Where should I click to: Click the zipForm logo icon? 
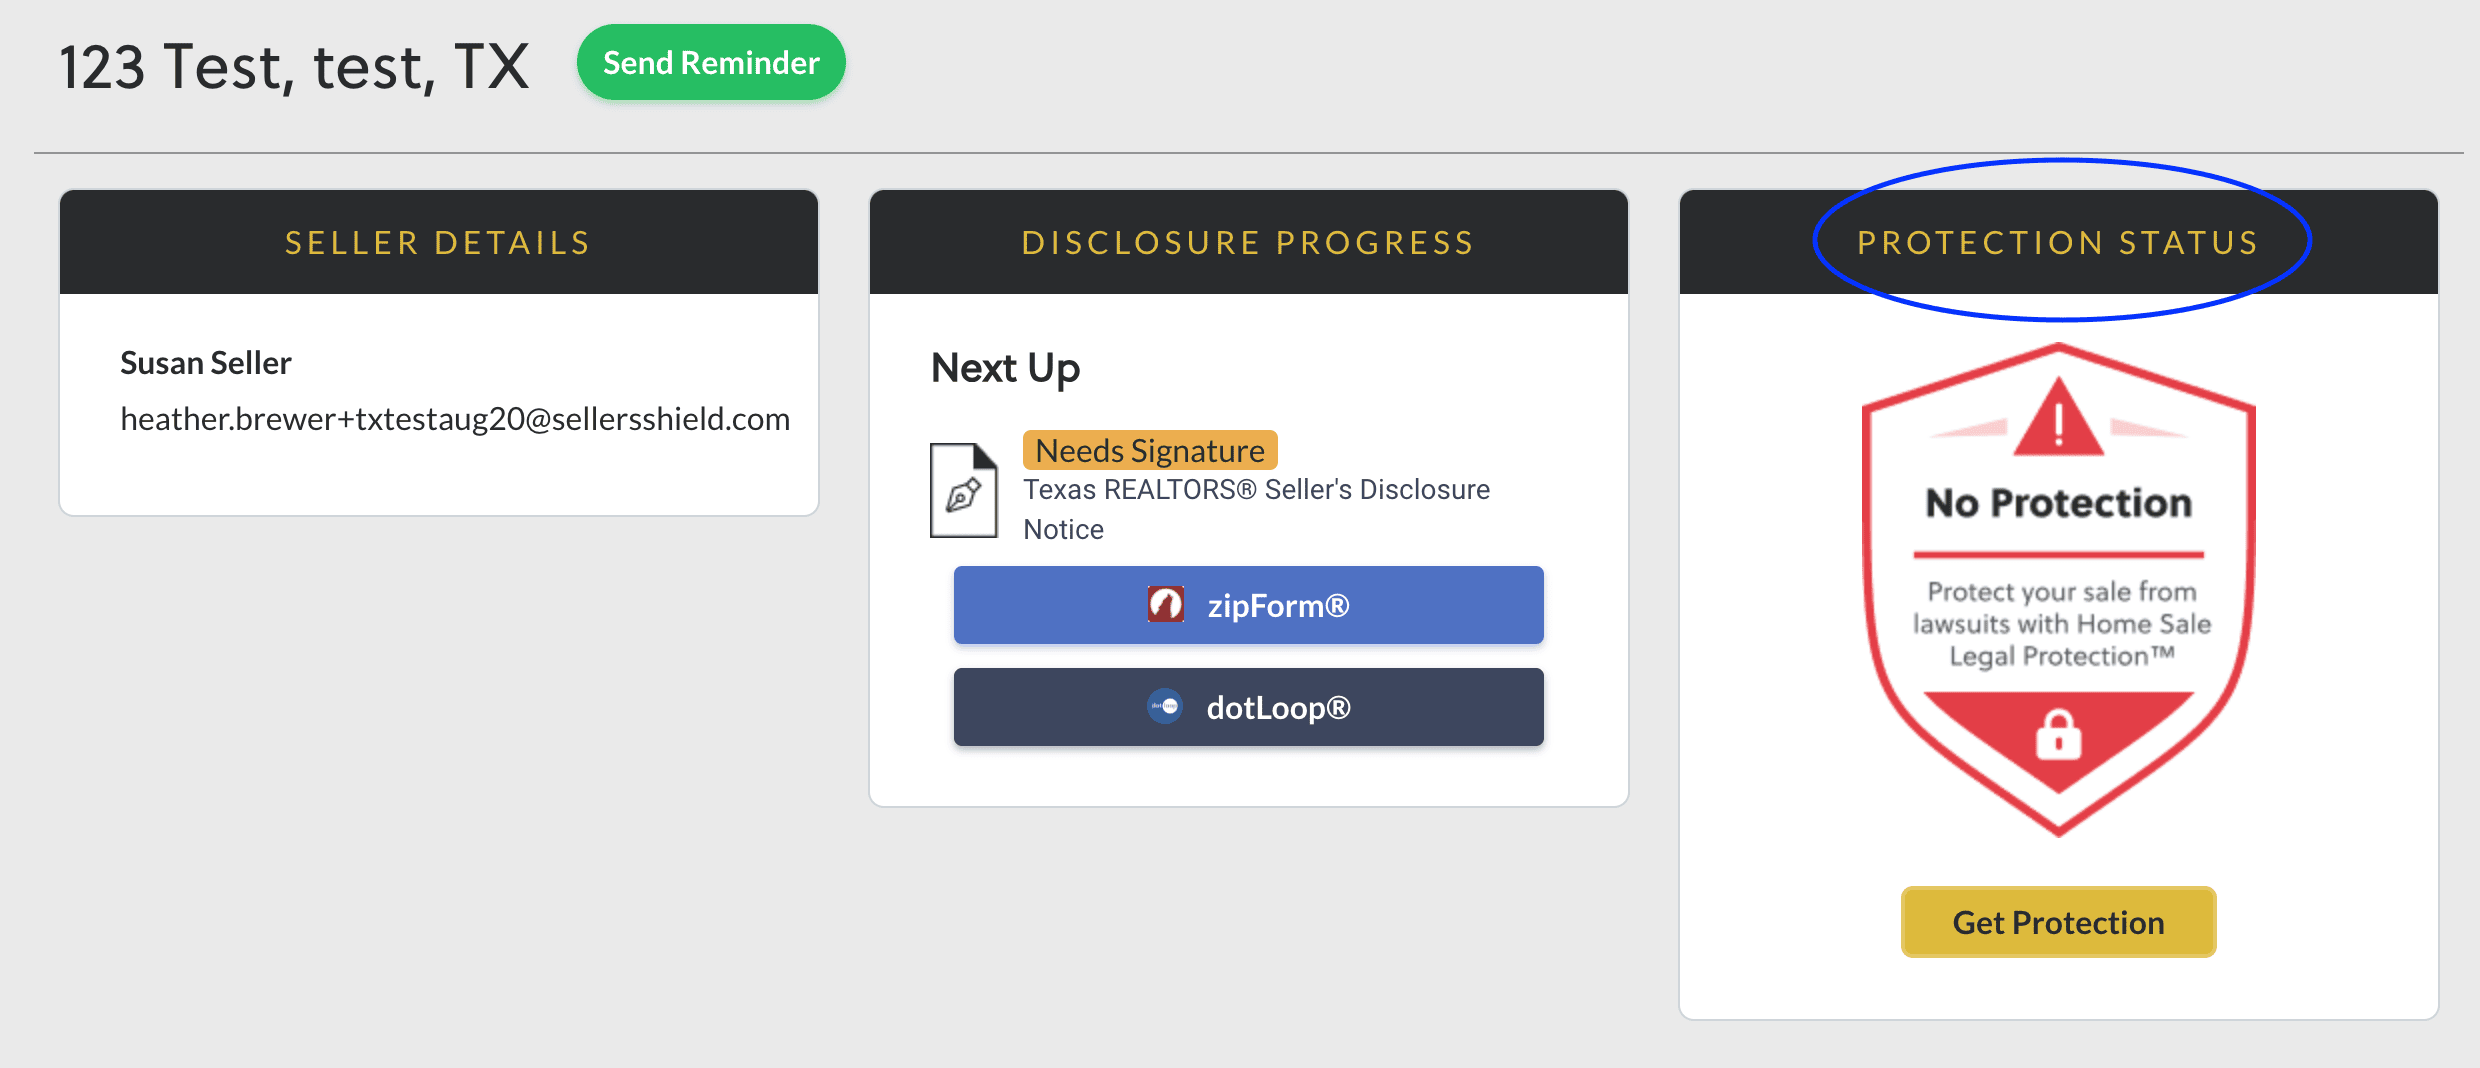pyautogui.click(x=1165, y=605)
